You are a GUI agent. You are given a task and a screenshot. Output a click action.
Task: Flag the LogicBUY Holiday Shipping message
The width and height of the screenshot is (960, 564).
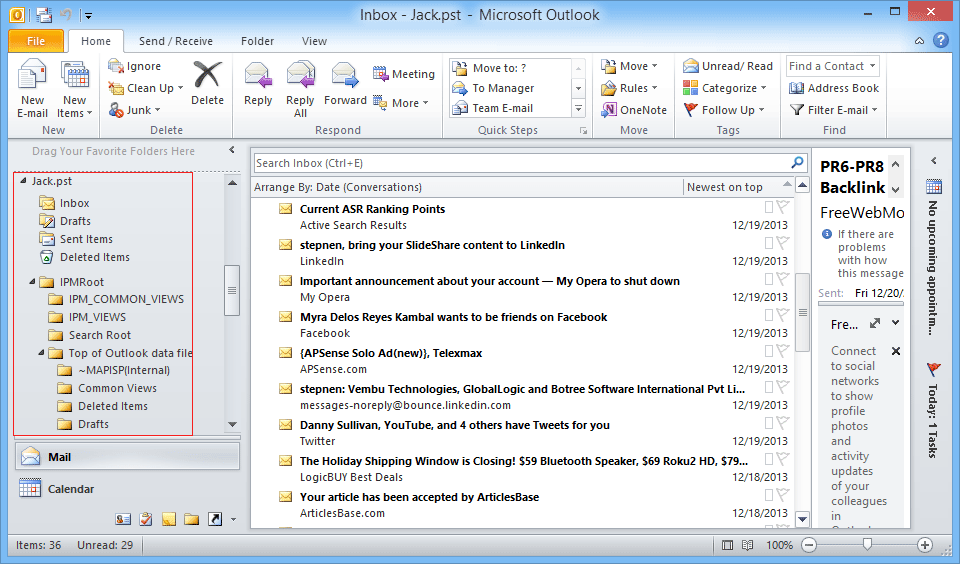coord(782,459)
